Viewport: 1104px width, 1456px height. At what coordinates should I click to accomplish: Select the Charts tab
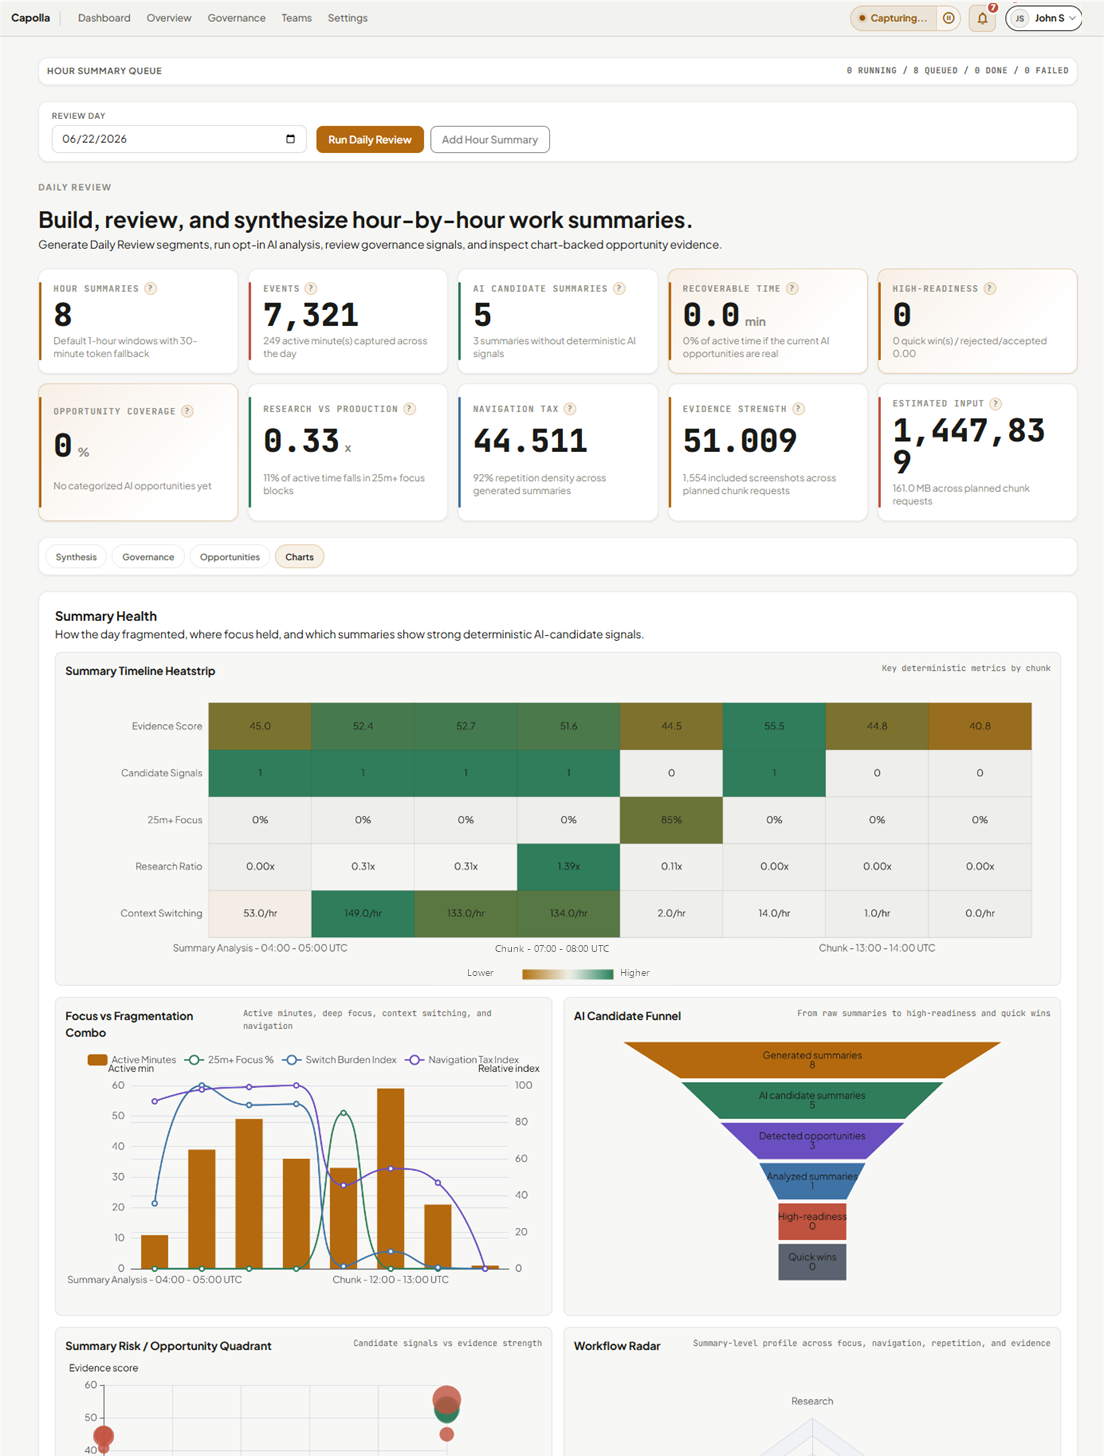click(x=299, y=557)
